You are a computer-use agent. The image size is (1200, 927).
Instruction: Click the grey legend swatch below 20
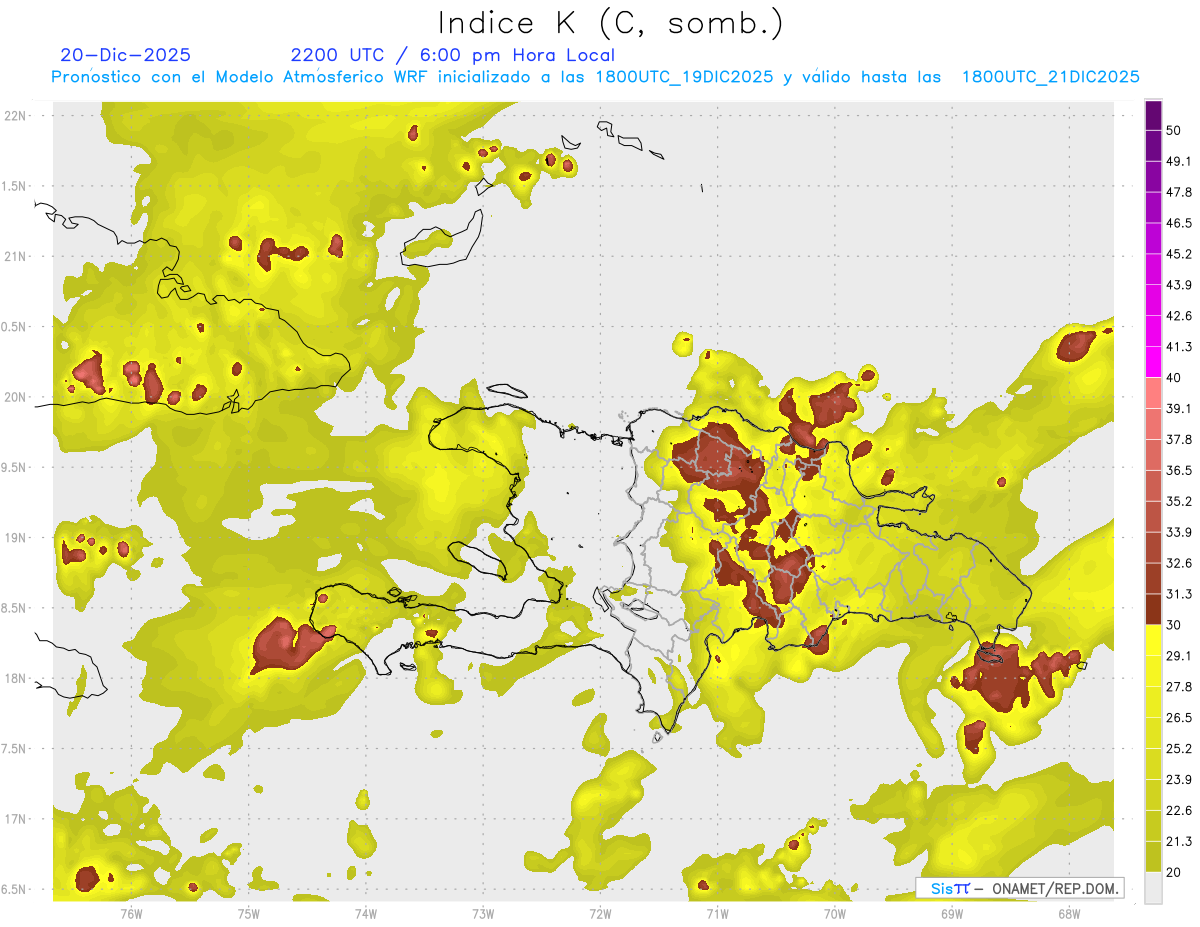[x=1153, y=887]
